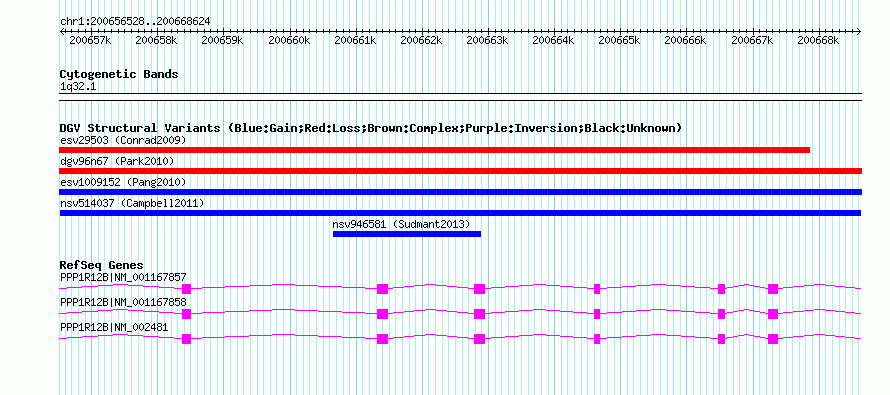Click the NM_001167857 exon just under 200663k
Image resolution: width=890 pixels, height=395 pixels.
(480, 289)
